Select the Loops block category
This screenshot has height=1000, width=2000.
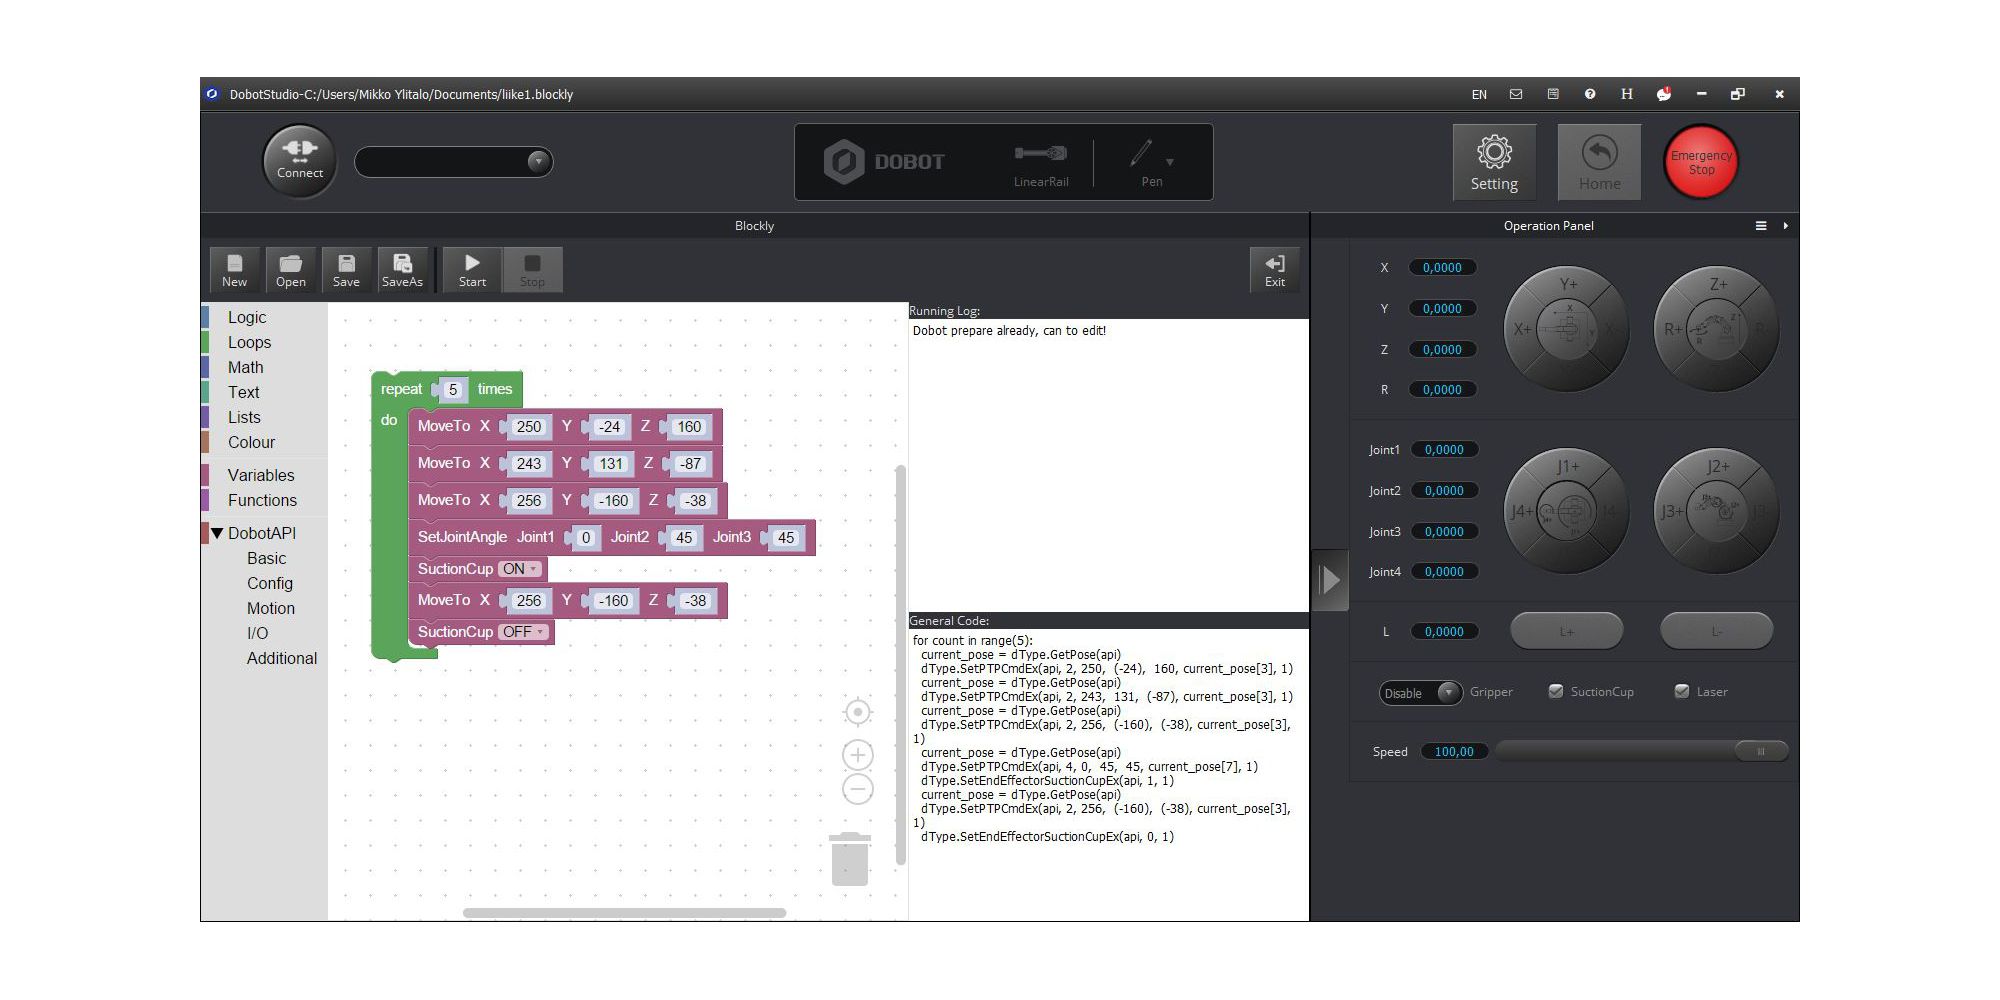[249, 342]
